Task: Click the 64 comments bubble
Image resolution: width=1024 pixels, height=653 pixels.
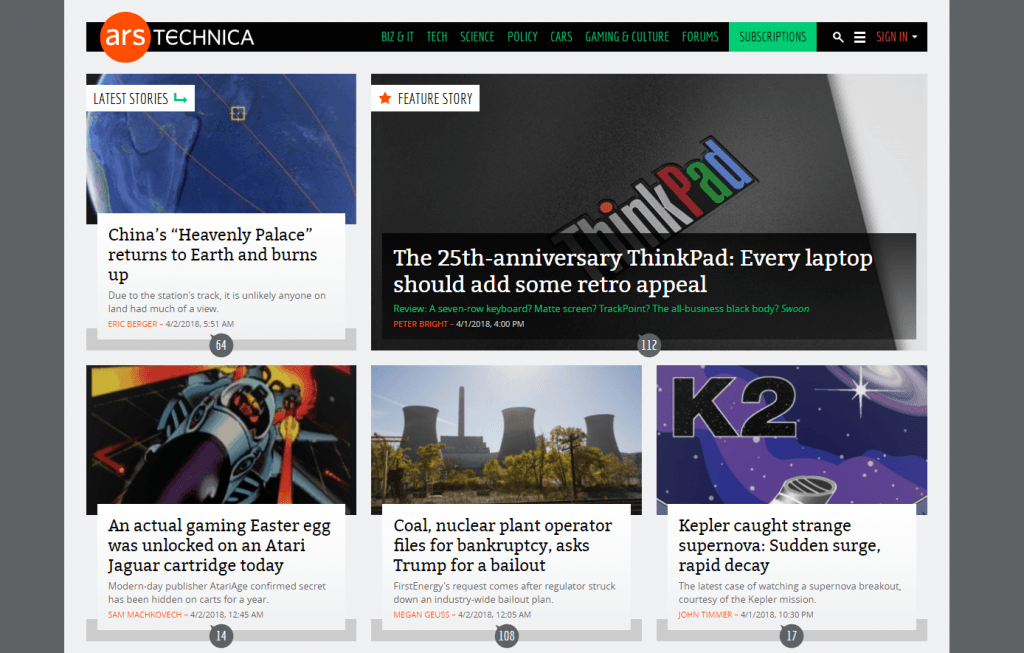Action: tap(221, 346)
